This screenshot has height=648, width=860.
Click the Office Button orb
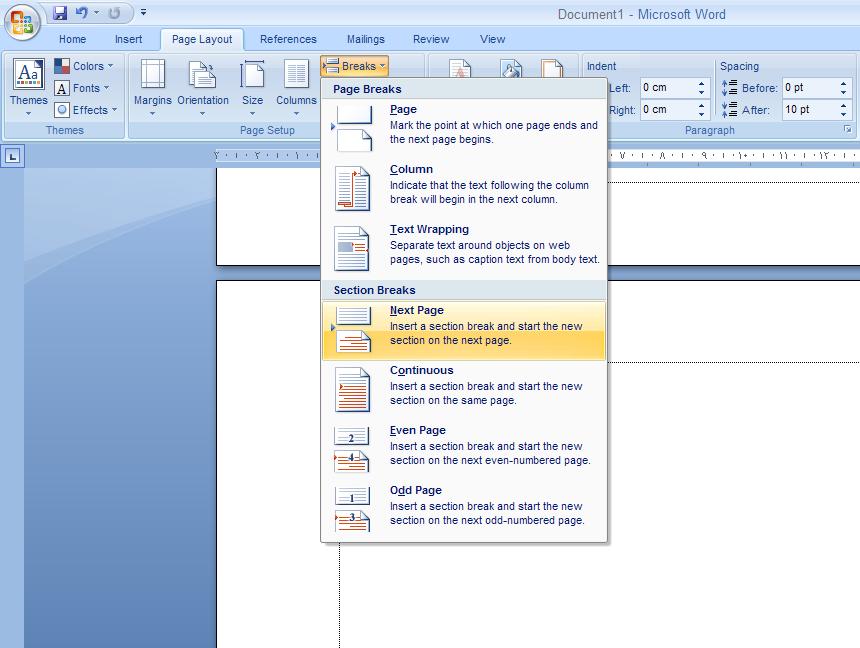pyautogui.click(x=22, y=23)
